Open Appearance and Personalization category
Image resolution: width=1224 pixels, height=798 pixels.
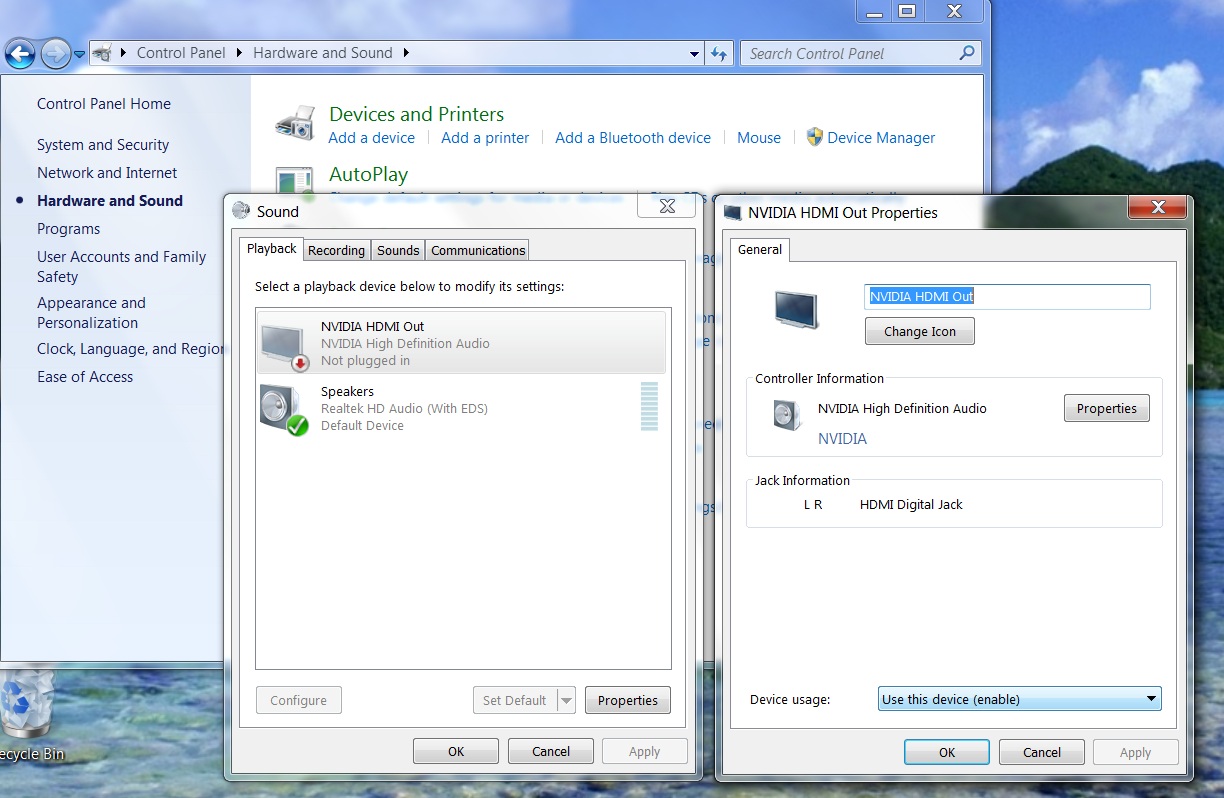click(91, 313)
